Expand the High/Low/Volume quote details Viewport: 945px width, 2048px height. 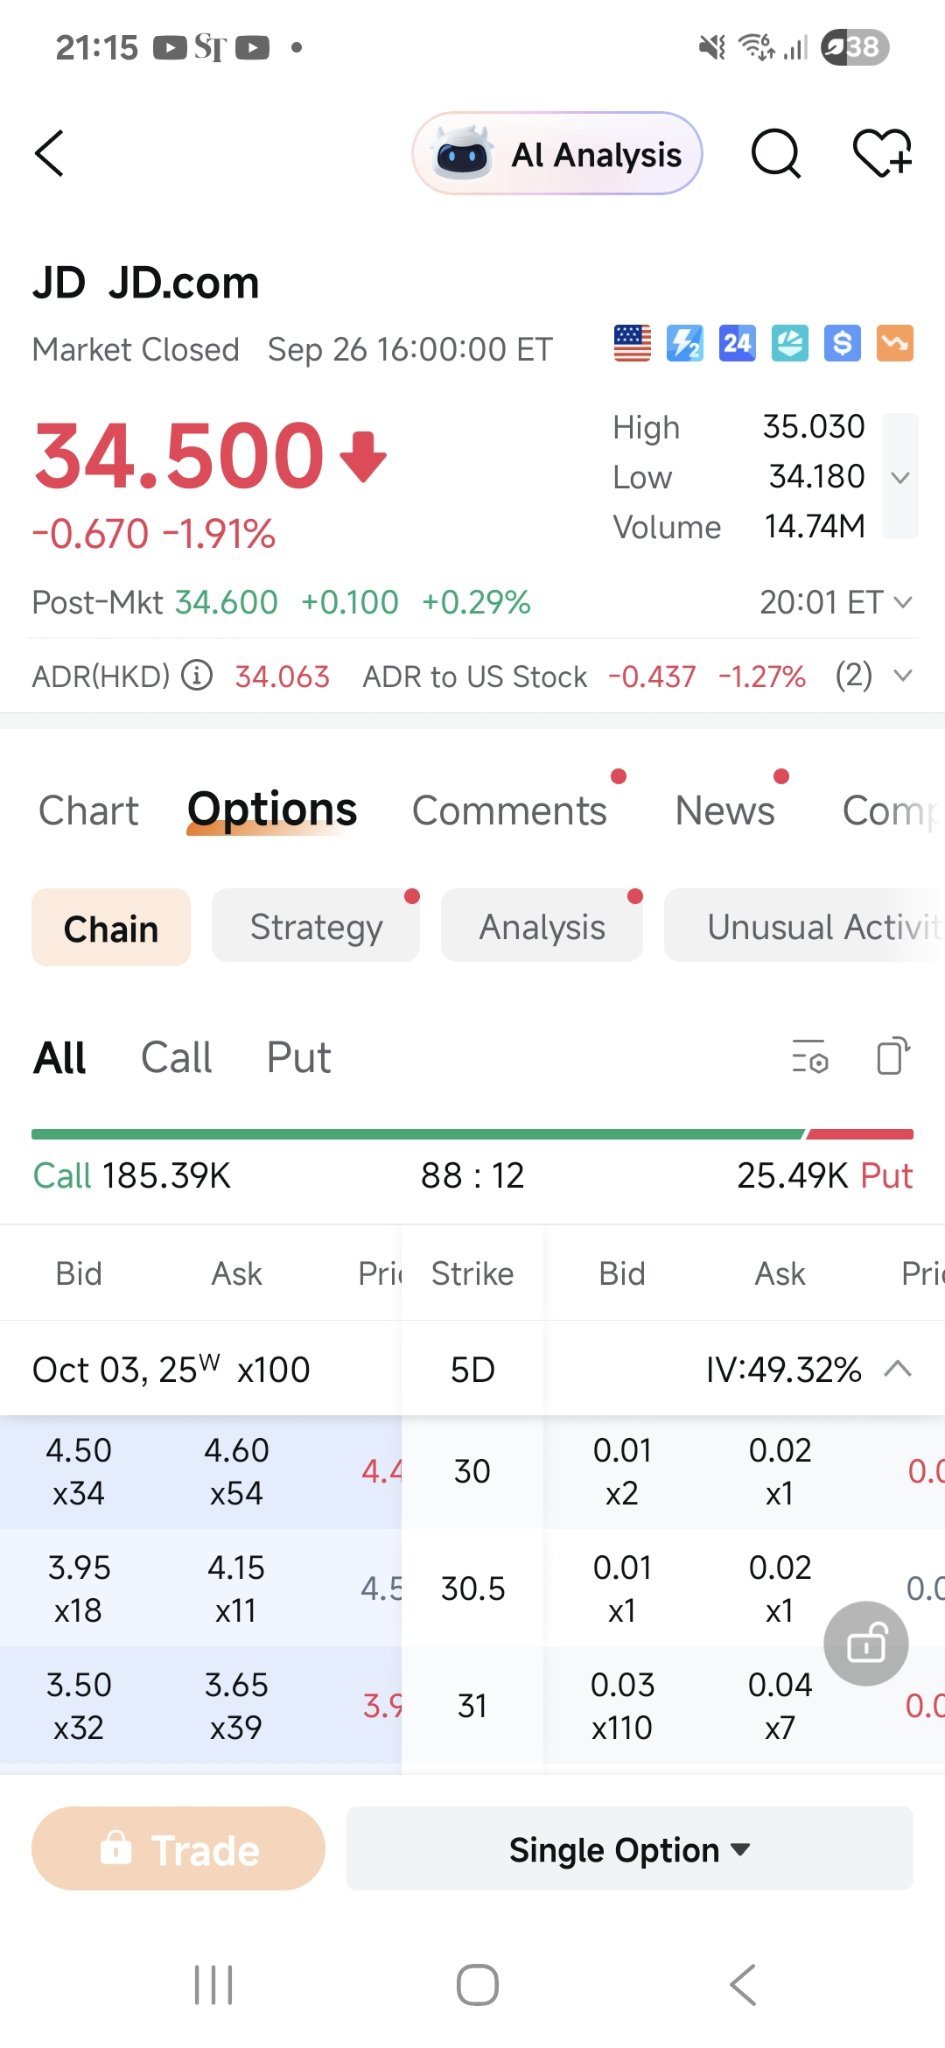(900, 477)
